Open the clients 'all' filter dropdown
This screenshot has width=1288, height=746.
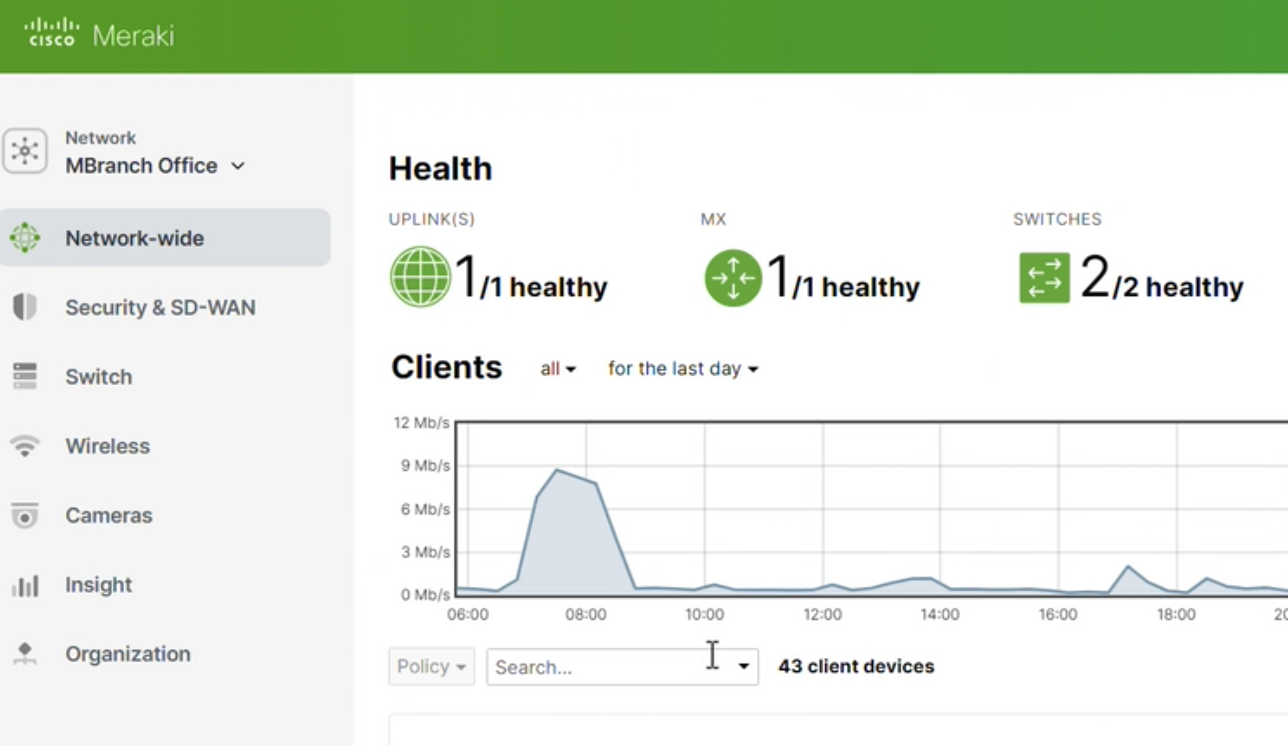coord(557,369)
